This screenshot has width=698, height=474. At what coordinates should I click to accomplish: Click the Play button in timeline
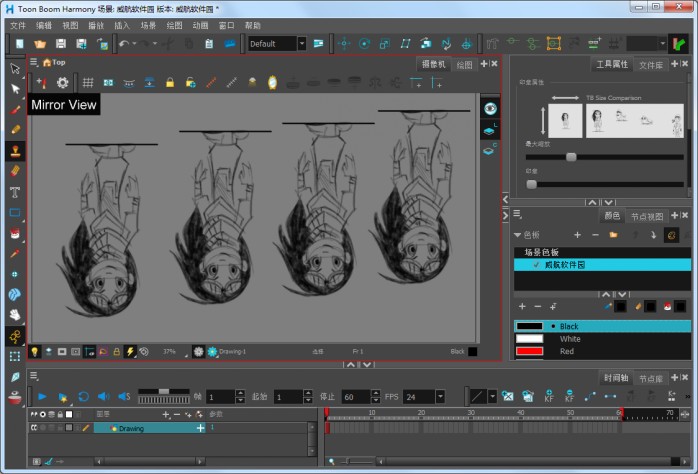42,396
